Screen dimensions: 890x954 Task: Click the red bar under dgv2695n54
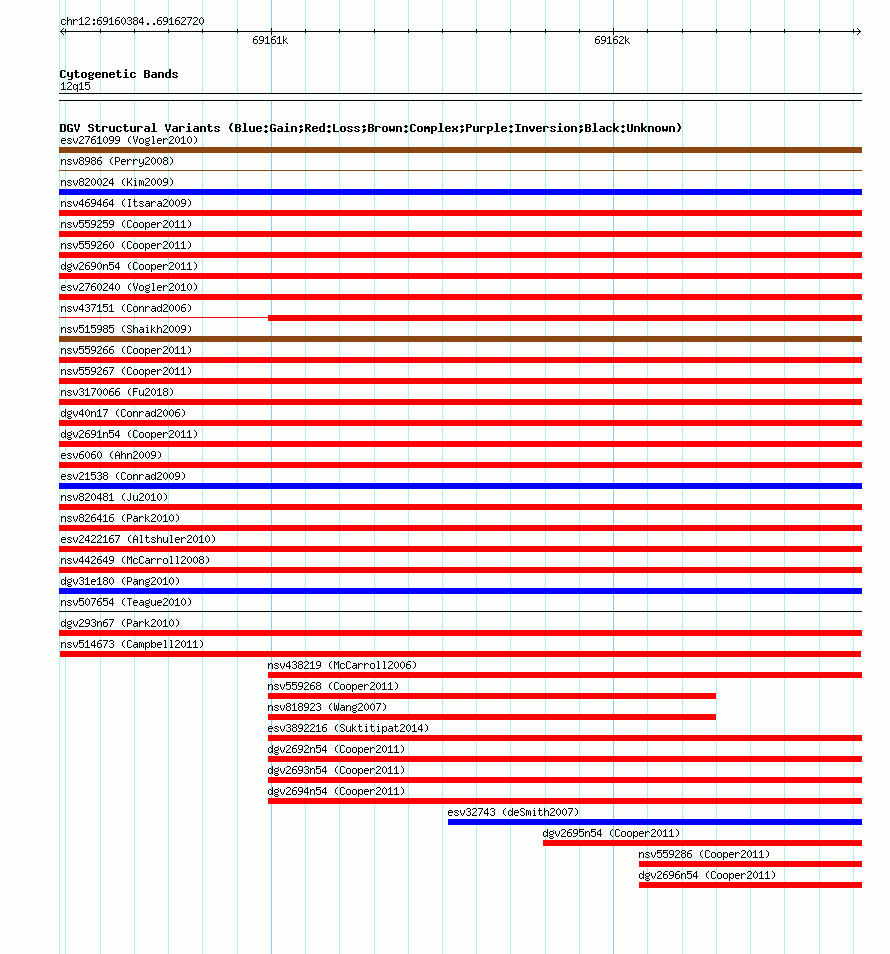coord(702,843)
